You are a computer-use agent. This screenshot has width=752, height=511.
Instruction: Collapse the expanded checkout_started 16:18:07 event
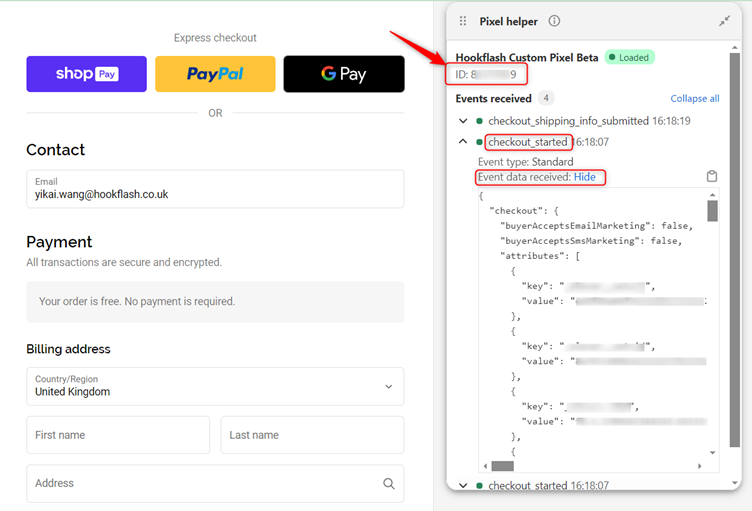tap(463, 142)
